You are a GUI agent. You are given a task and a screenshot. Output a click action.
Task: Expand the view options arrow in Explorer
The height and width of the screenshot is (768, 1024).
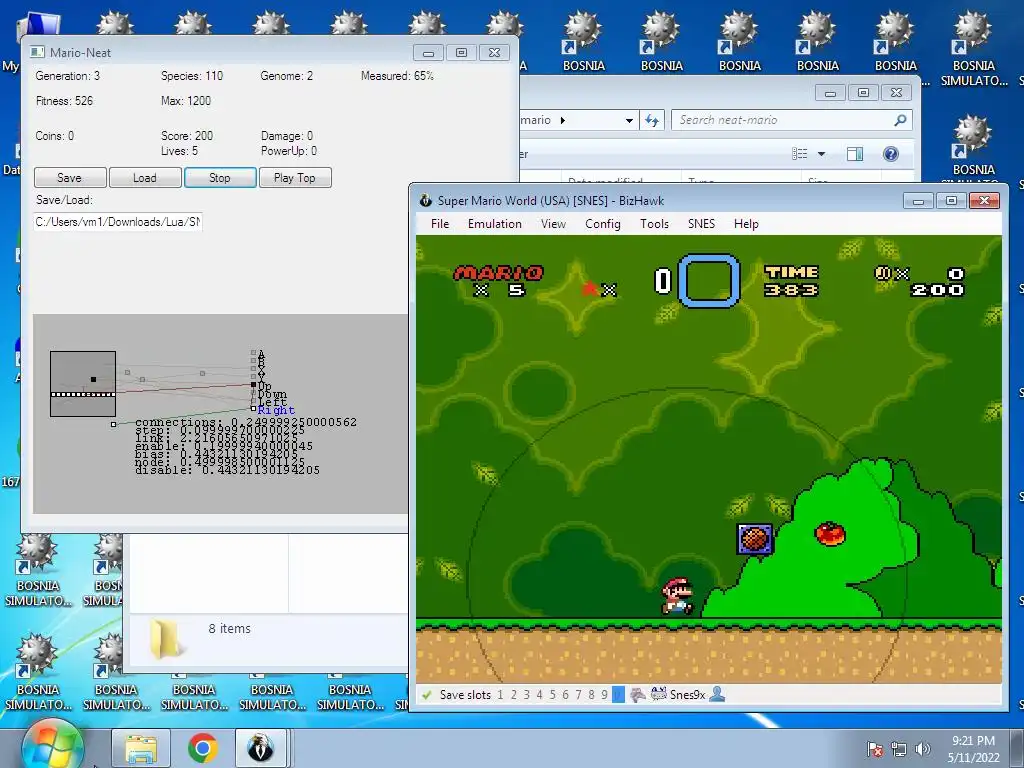coord(822,154)
